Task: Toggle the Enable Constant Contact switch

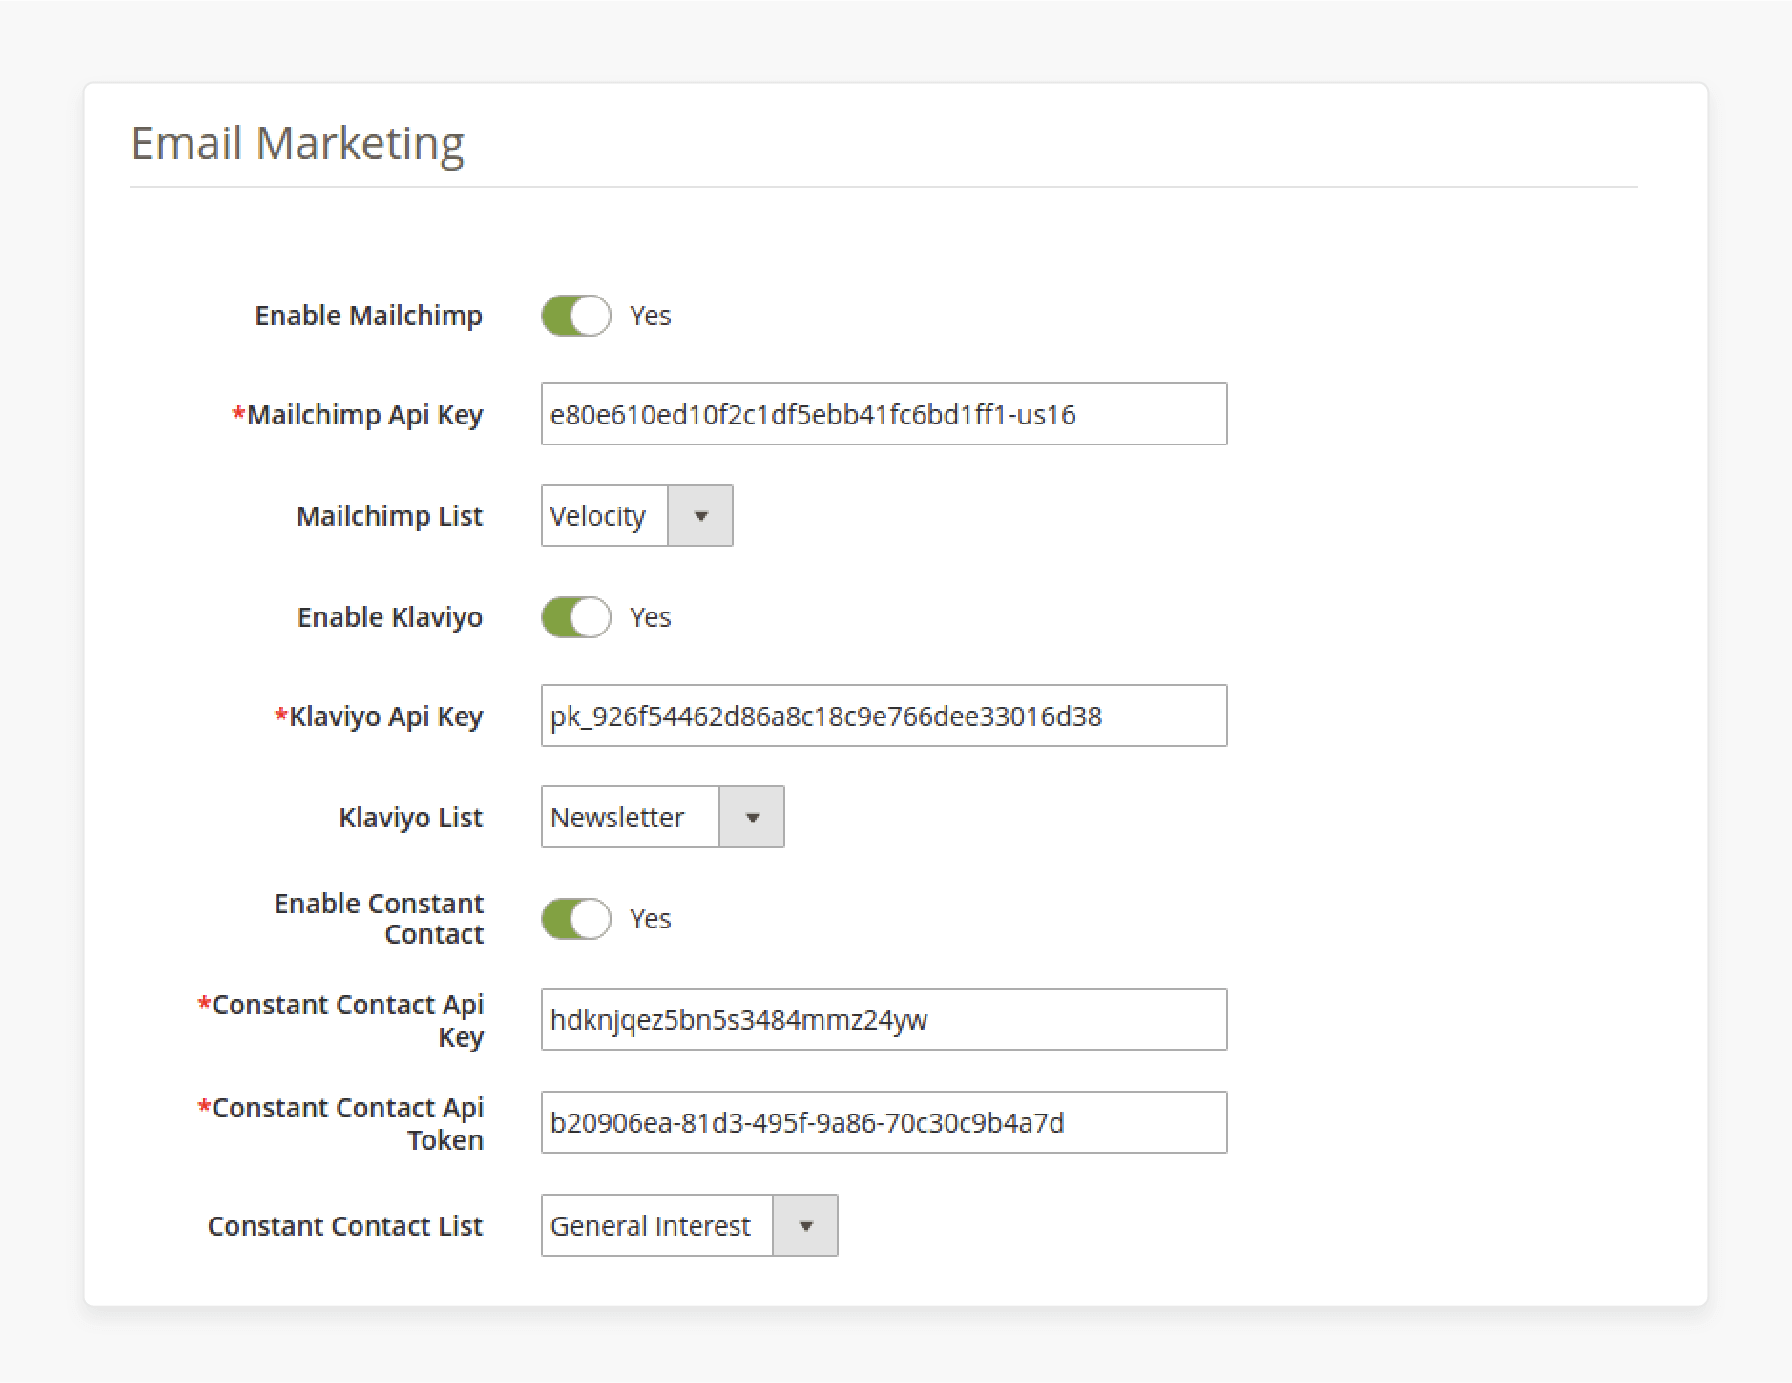Action: pyautogui.click(x=576, y=919)
